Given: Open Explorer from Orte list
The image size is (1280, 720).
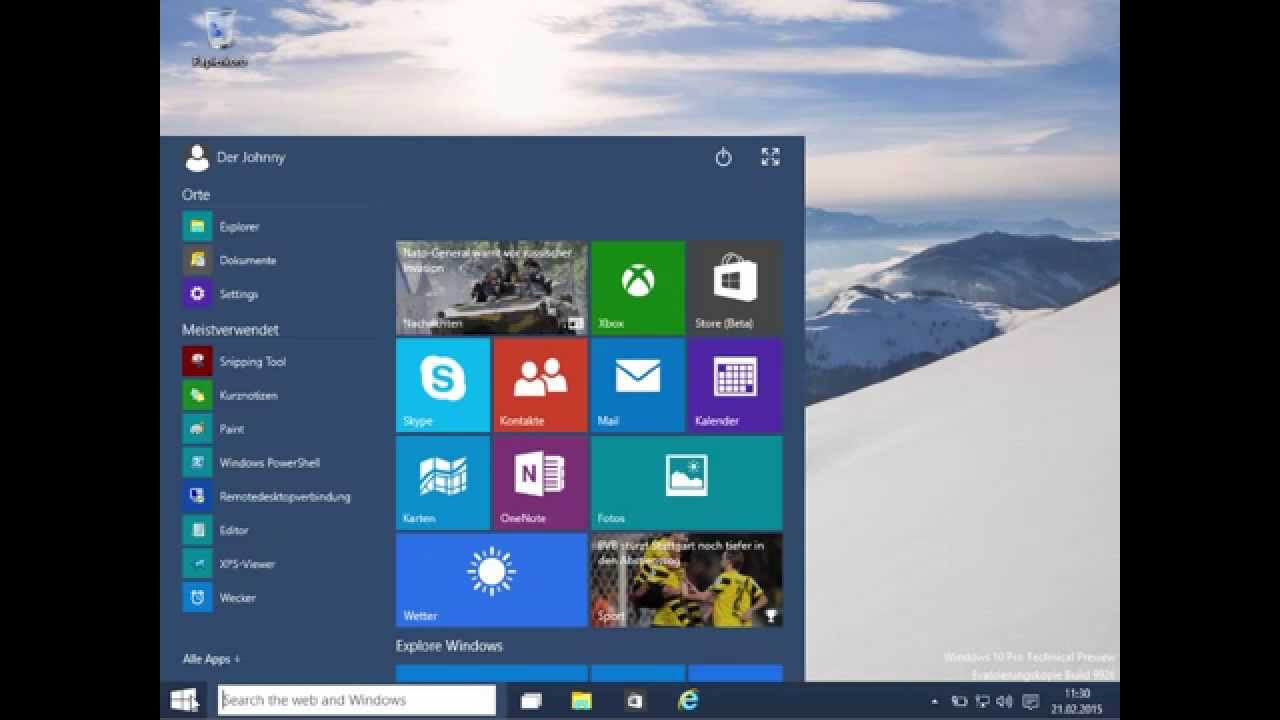Looking at the screenshot, I should (x=222, y=227).
